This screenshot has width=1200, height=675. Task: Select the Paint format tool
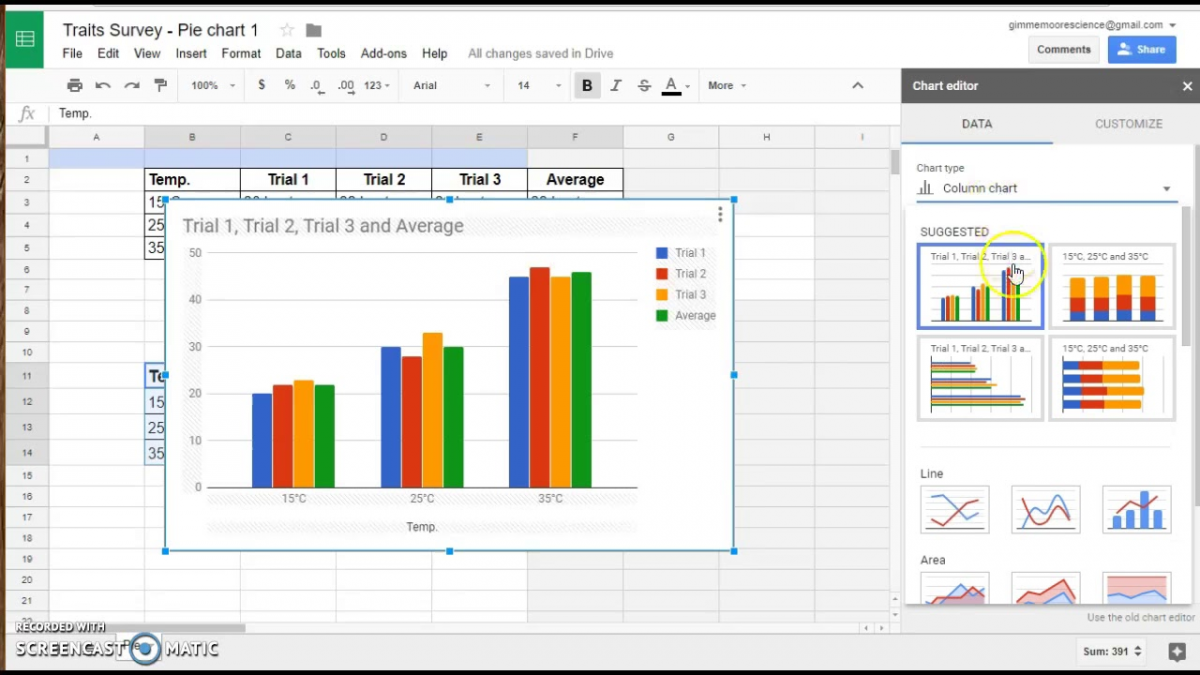160,85
